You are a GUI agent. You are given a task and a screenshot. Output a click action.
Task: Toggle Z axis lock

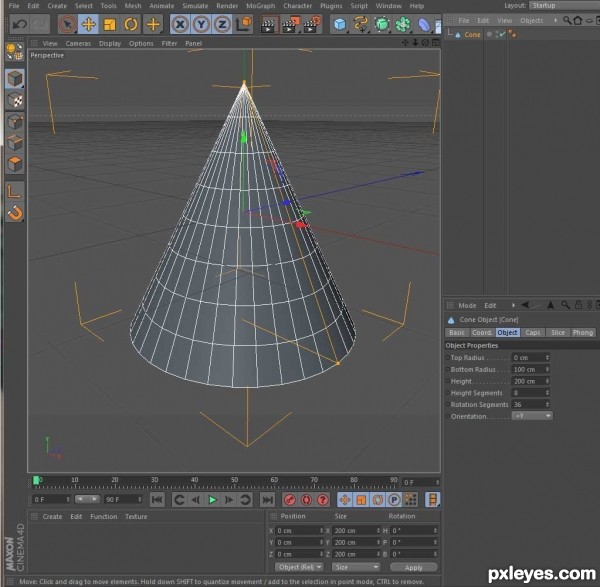coord(222,24)
